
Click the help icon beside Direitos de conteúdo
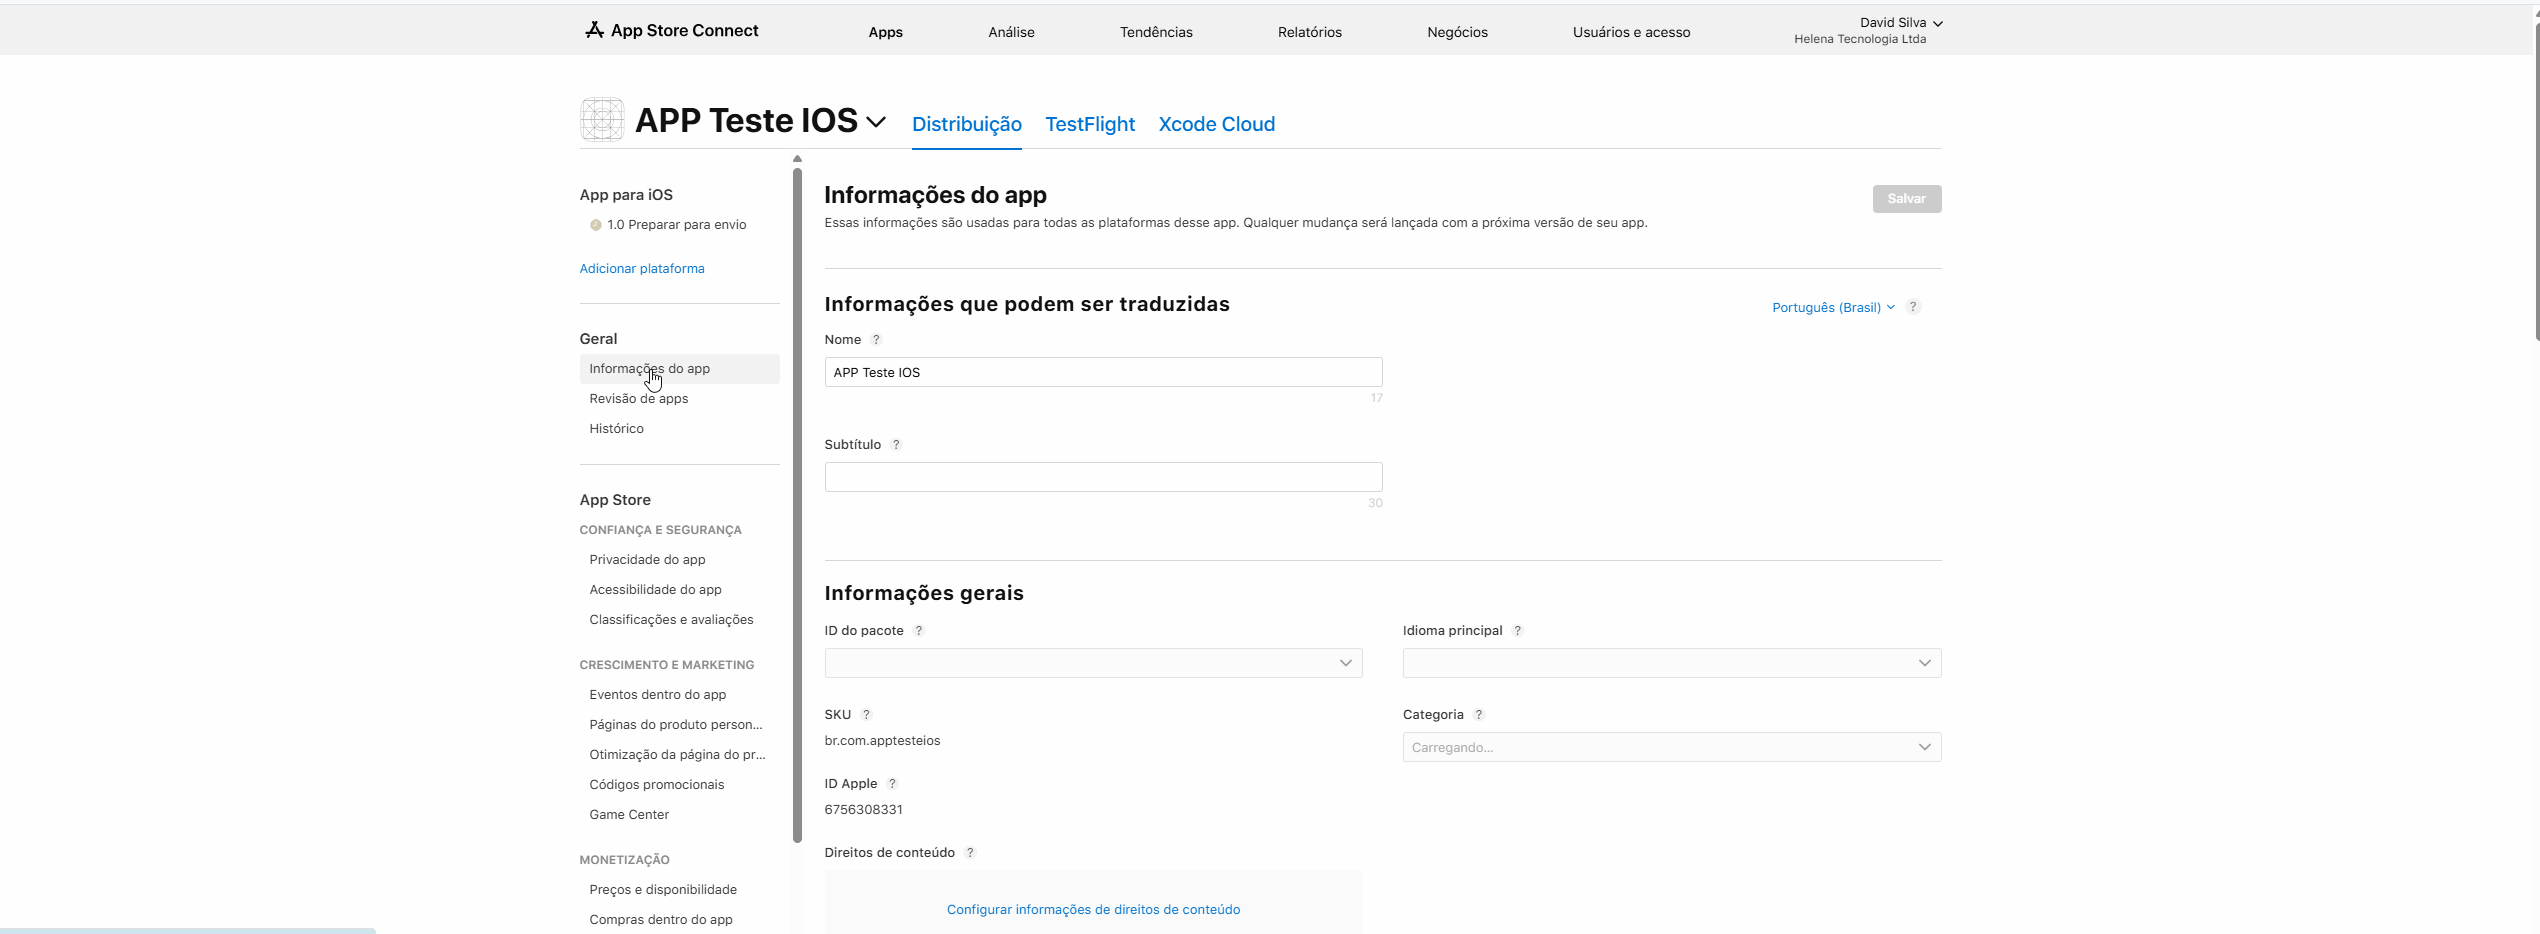tap(970, 853)
